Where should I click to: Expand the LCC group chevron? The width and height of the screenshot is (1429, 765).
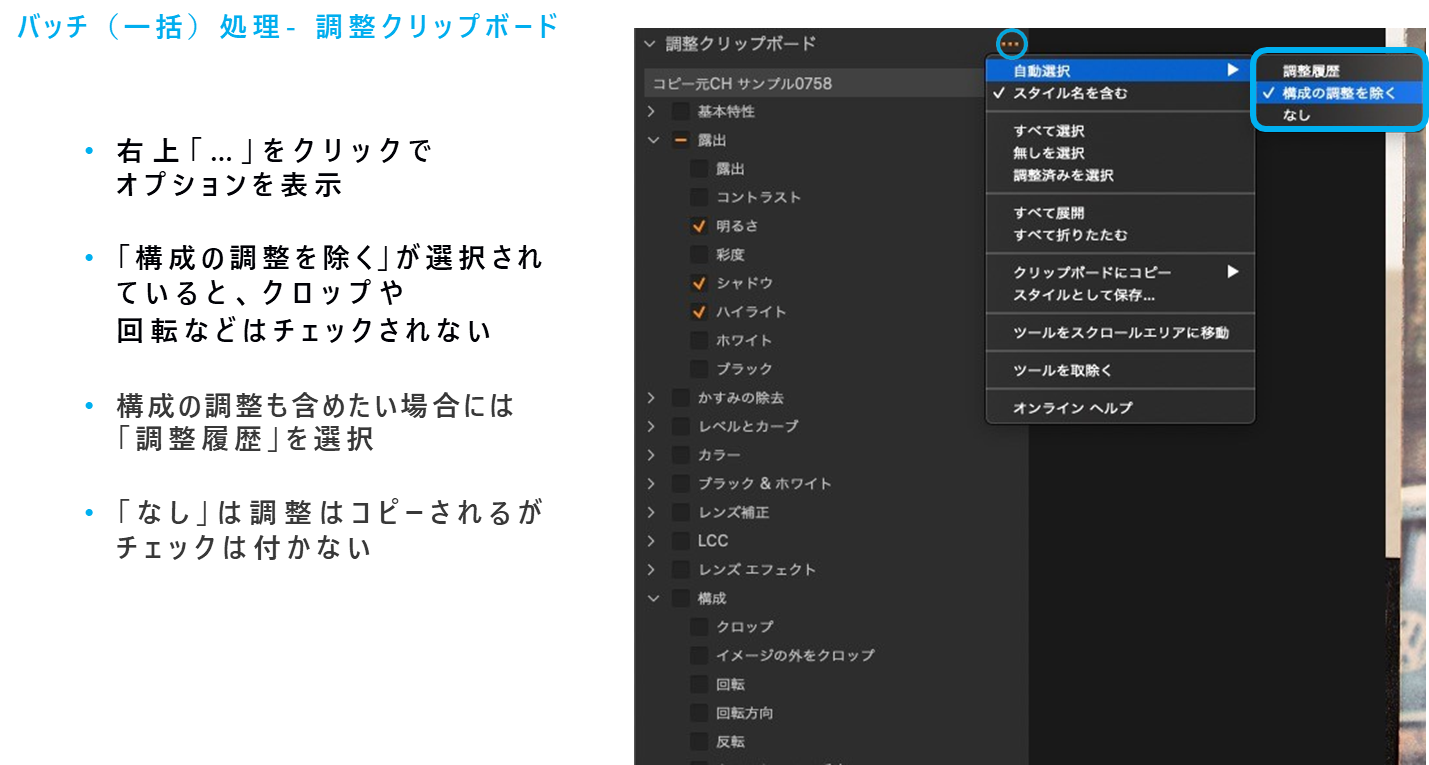pos(651,541)
